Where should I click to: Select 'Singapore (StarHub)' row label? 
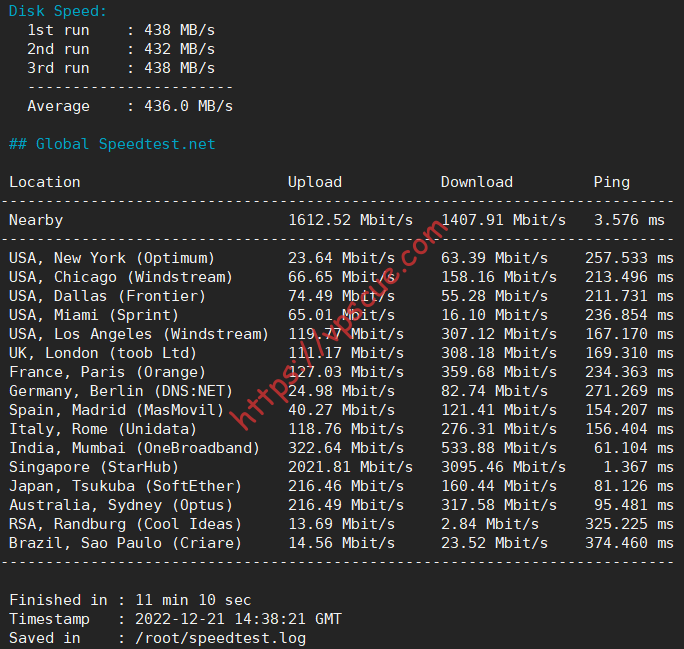pos(94,467)
